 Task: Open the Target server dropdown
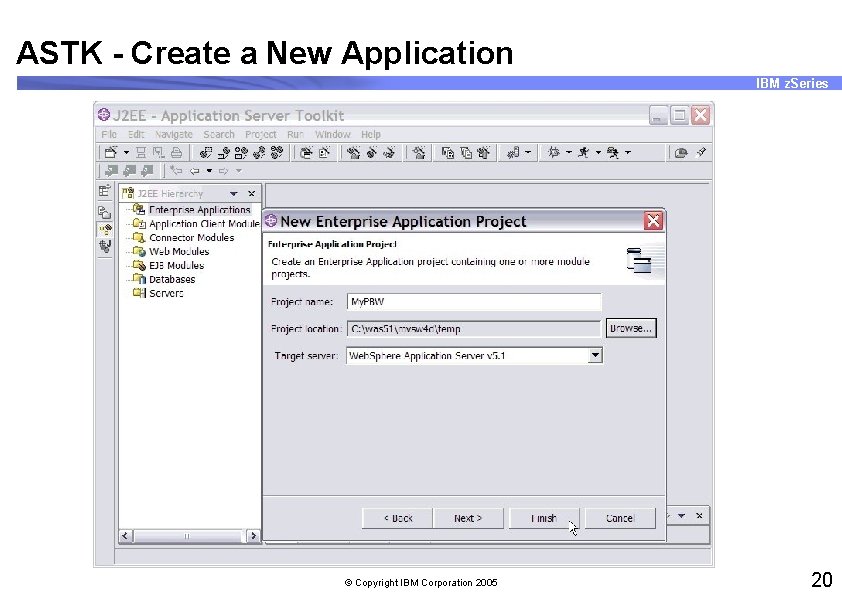tap(595, 355)
